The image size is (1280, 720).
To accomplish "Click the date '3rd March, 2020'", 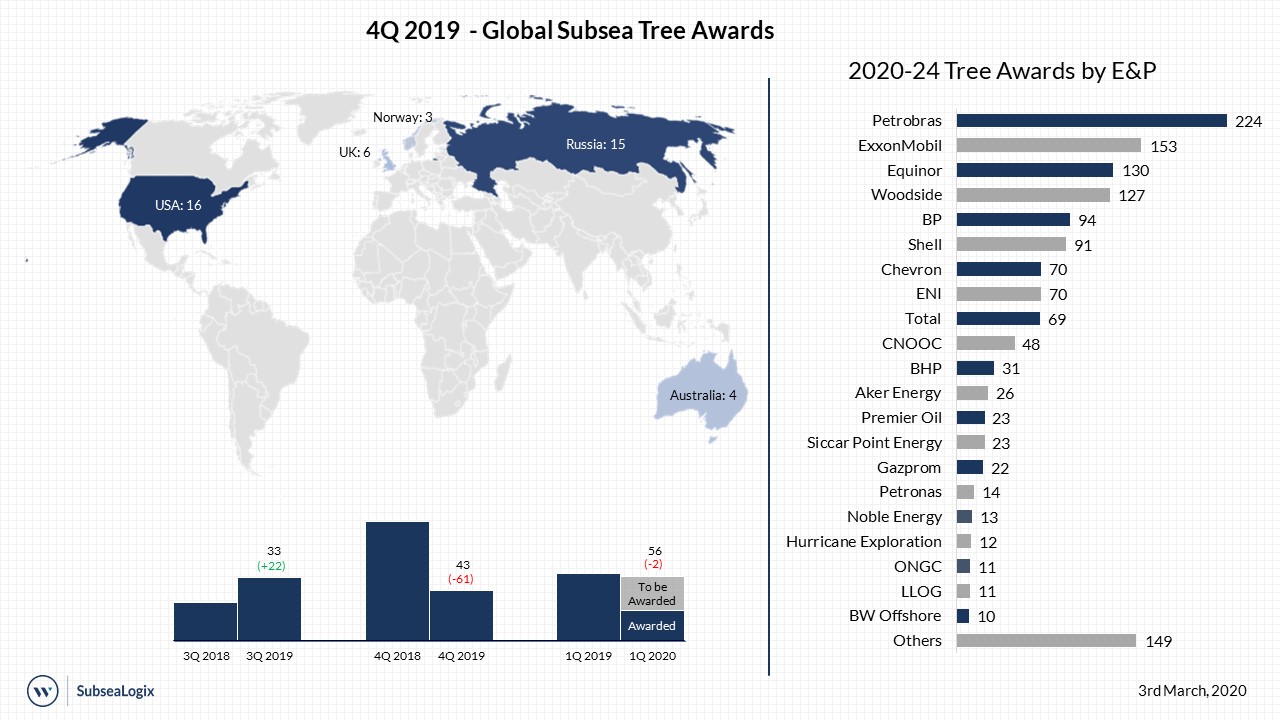I will [1192, 691].
